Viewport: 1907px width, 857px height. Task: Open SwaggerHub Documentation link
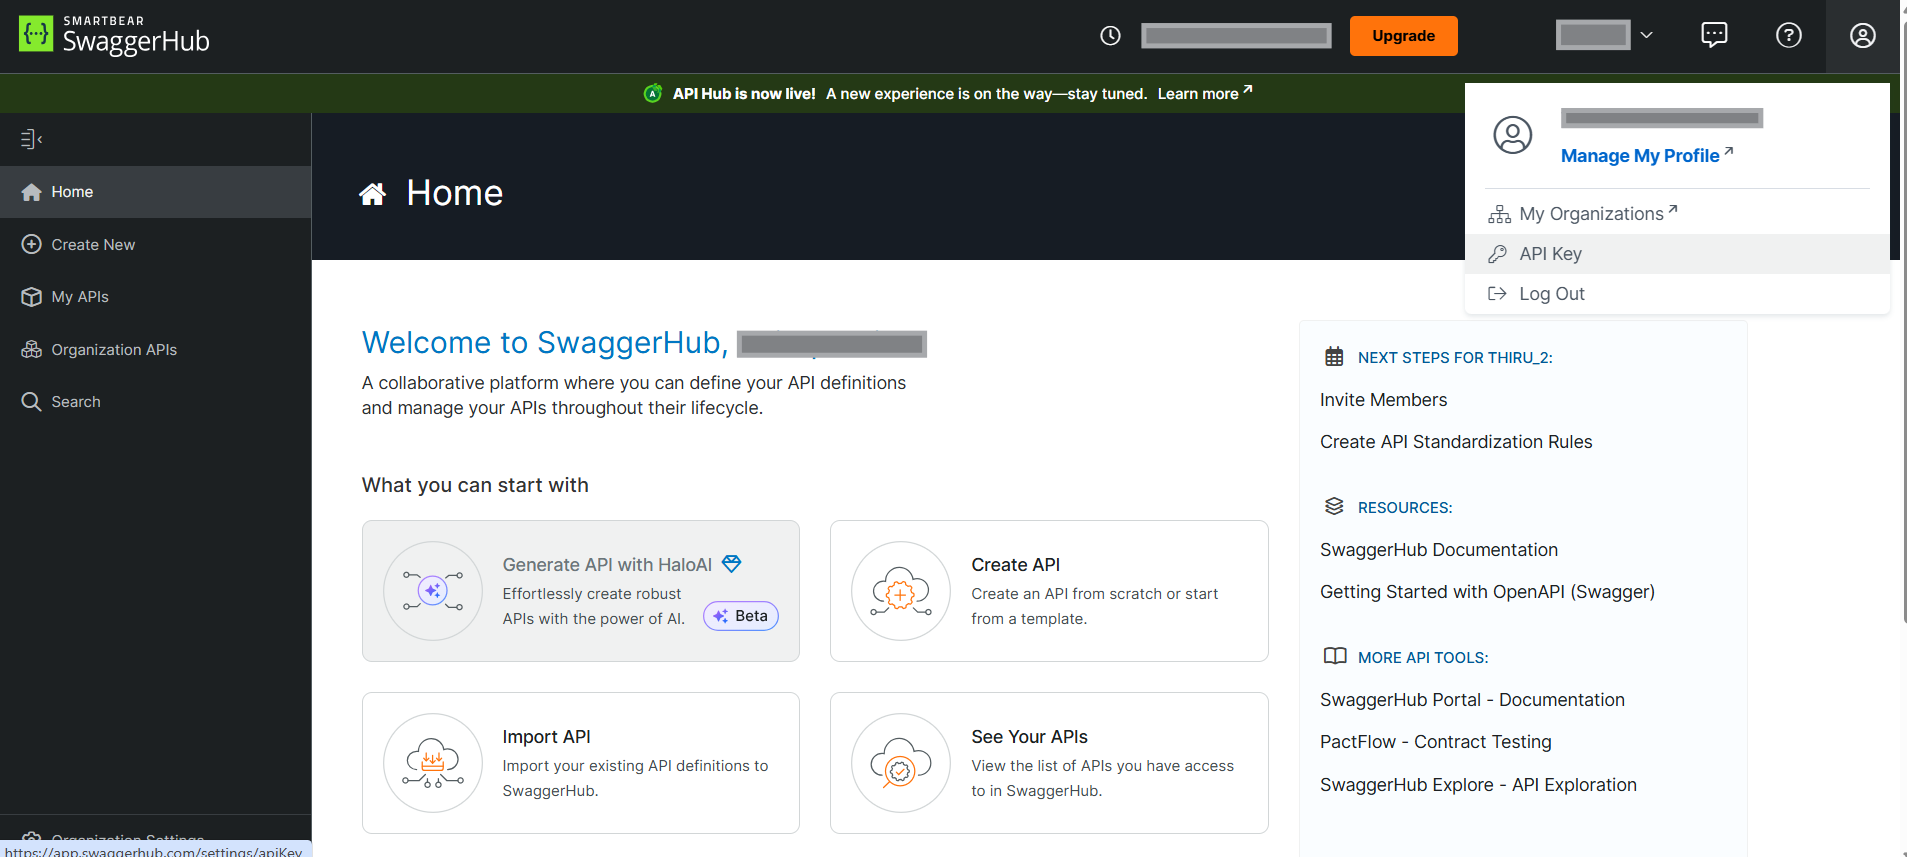pos(1439,550)
